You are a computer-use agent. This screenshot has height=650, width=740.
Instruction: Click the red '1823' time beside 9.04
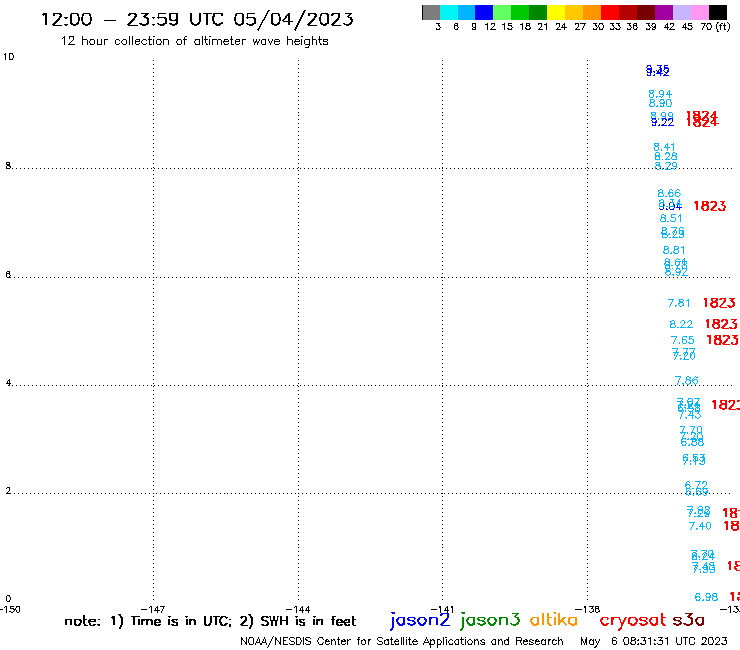[709, 206]
